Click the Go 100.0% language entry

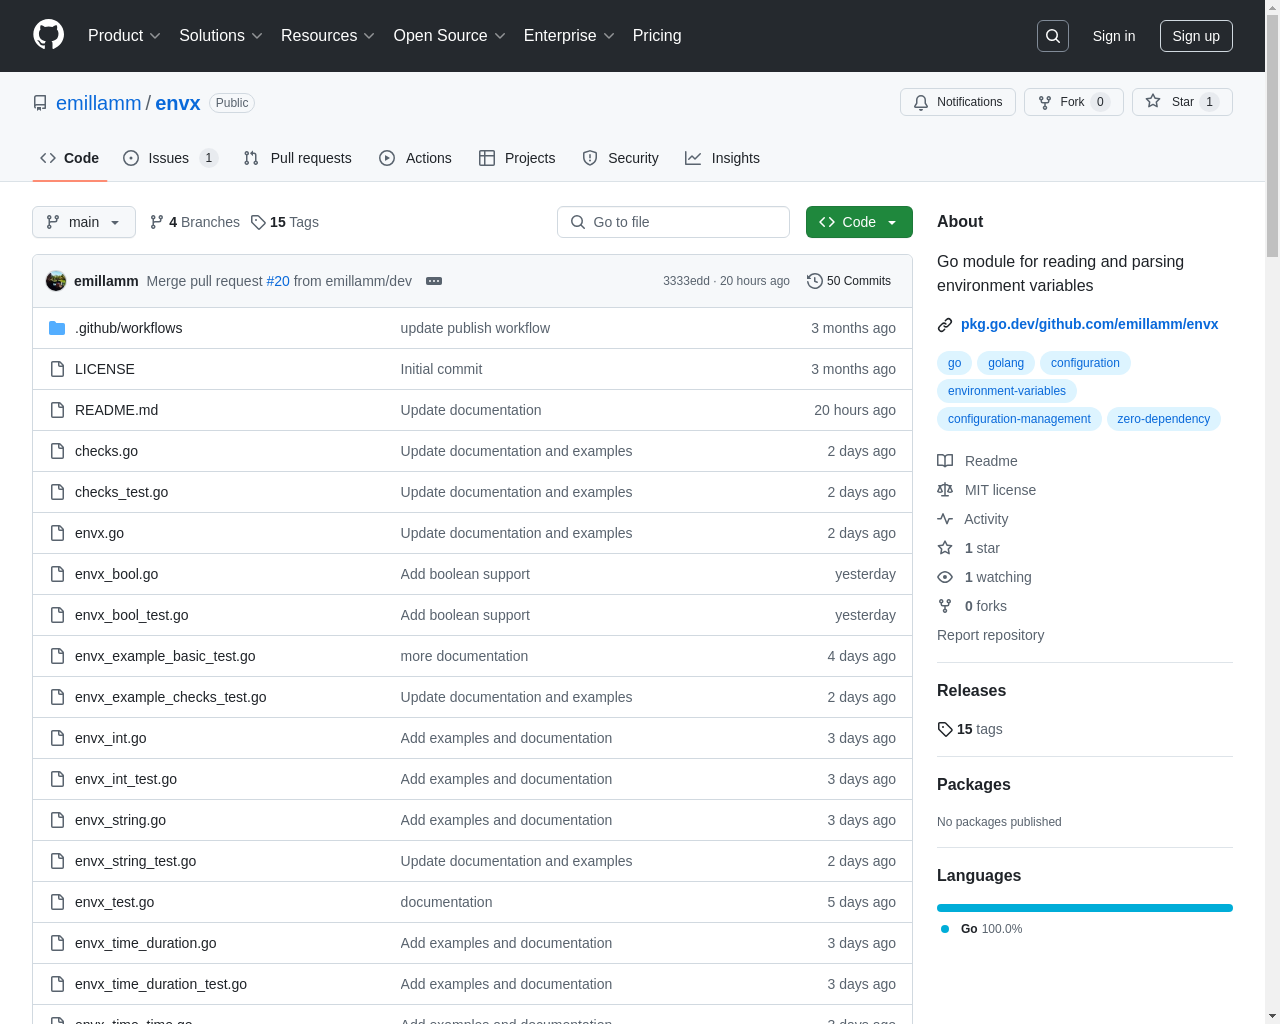(981, 929)
